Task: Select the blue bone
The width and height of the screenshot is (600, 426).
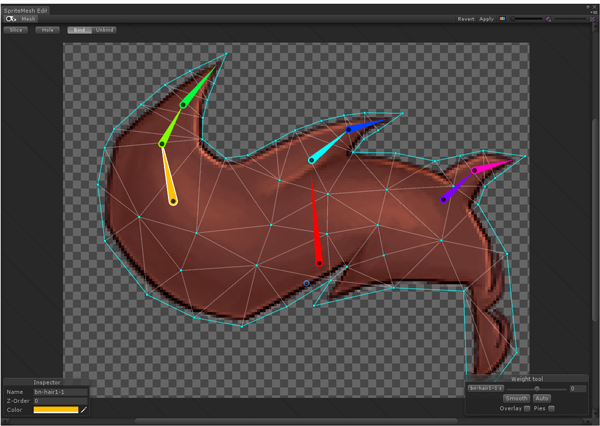Action: (365, 126)
